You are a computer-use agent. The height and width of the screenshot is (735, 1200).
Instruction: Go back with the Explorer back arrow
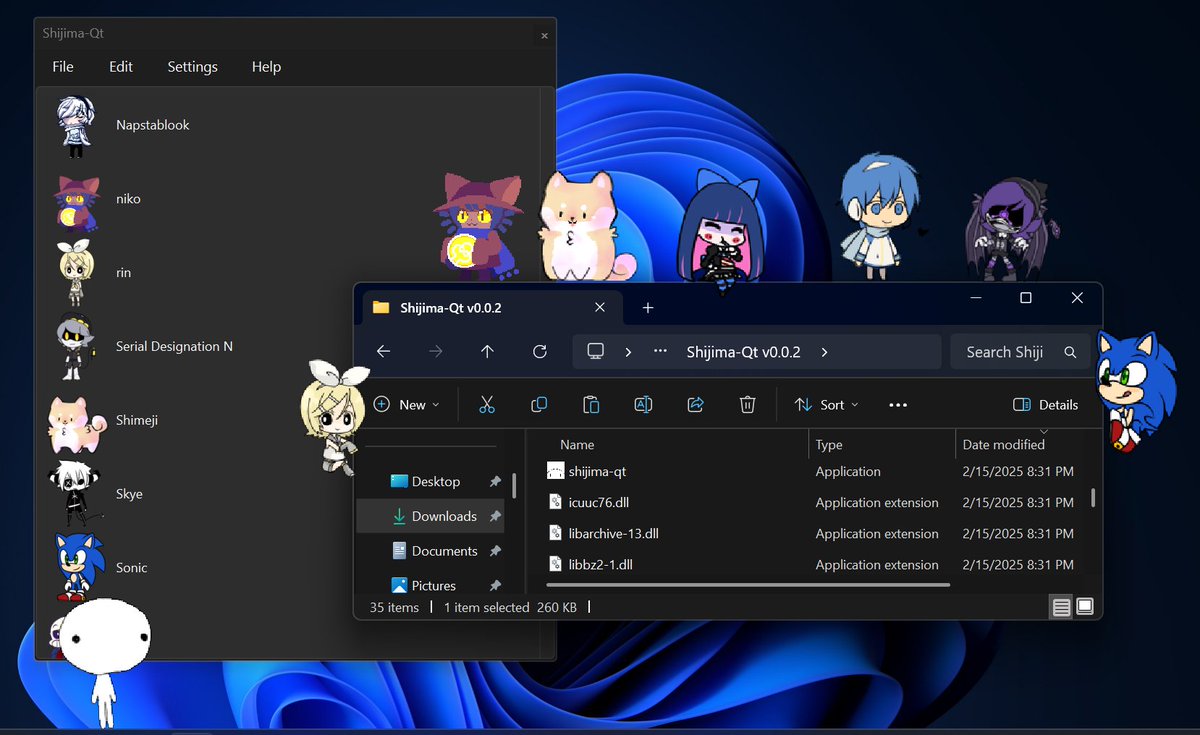click(383, 352)
